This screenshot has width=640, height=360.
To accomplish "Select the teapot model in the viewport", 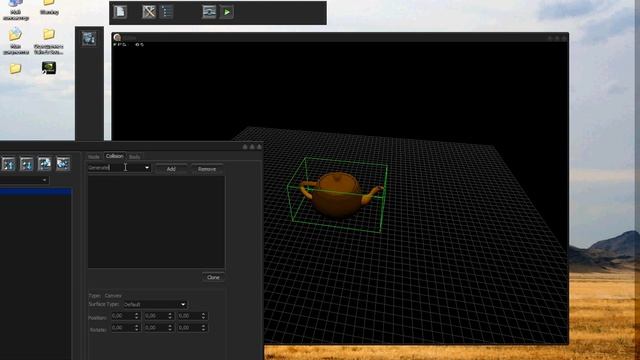I will tap(338, 194).
